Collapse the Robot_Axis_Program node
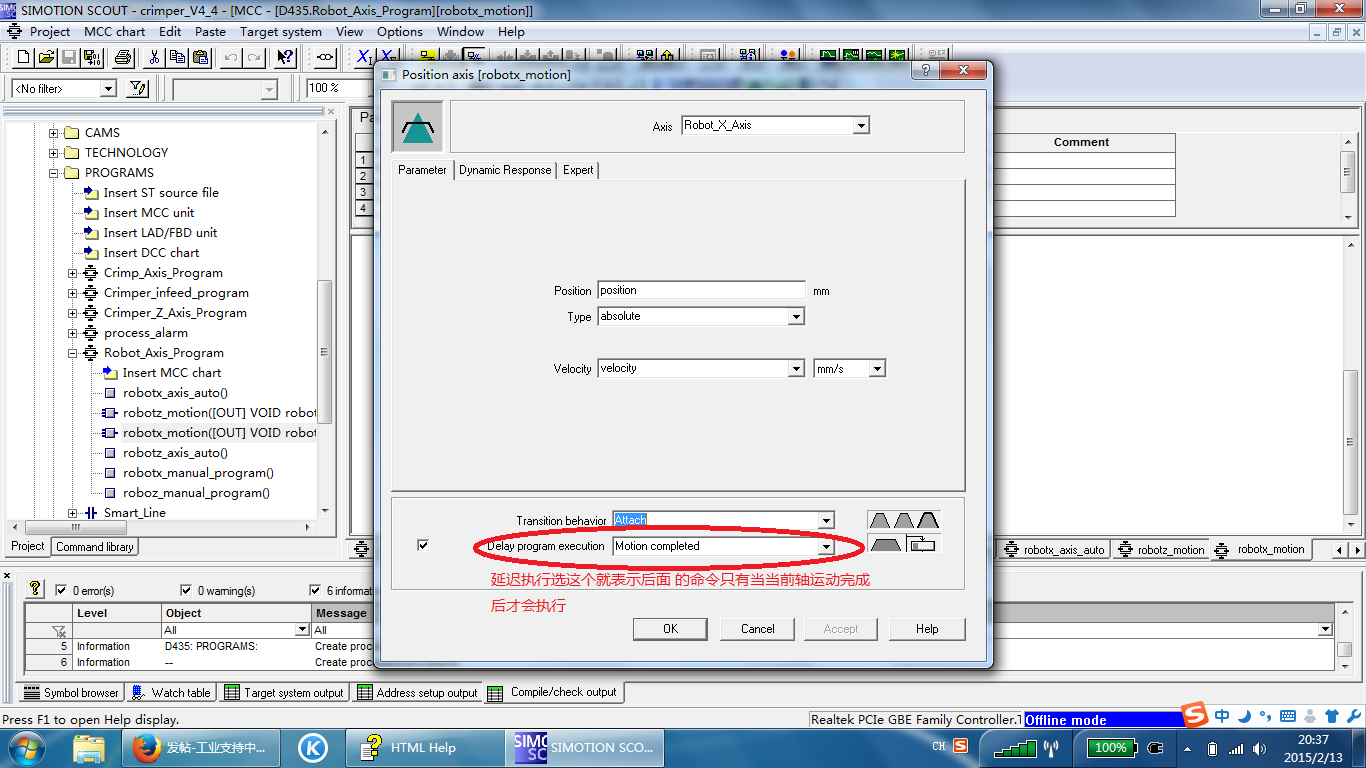This screenshot has height=768, width=1366. coord(72,353)
